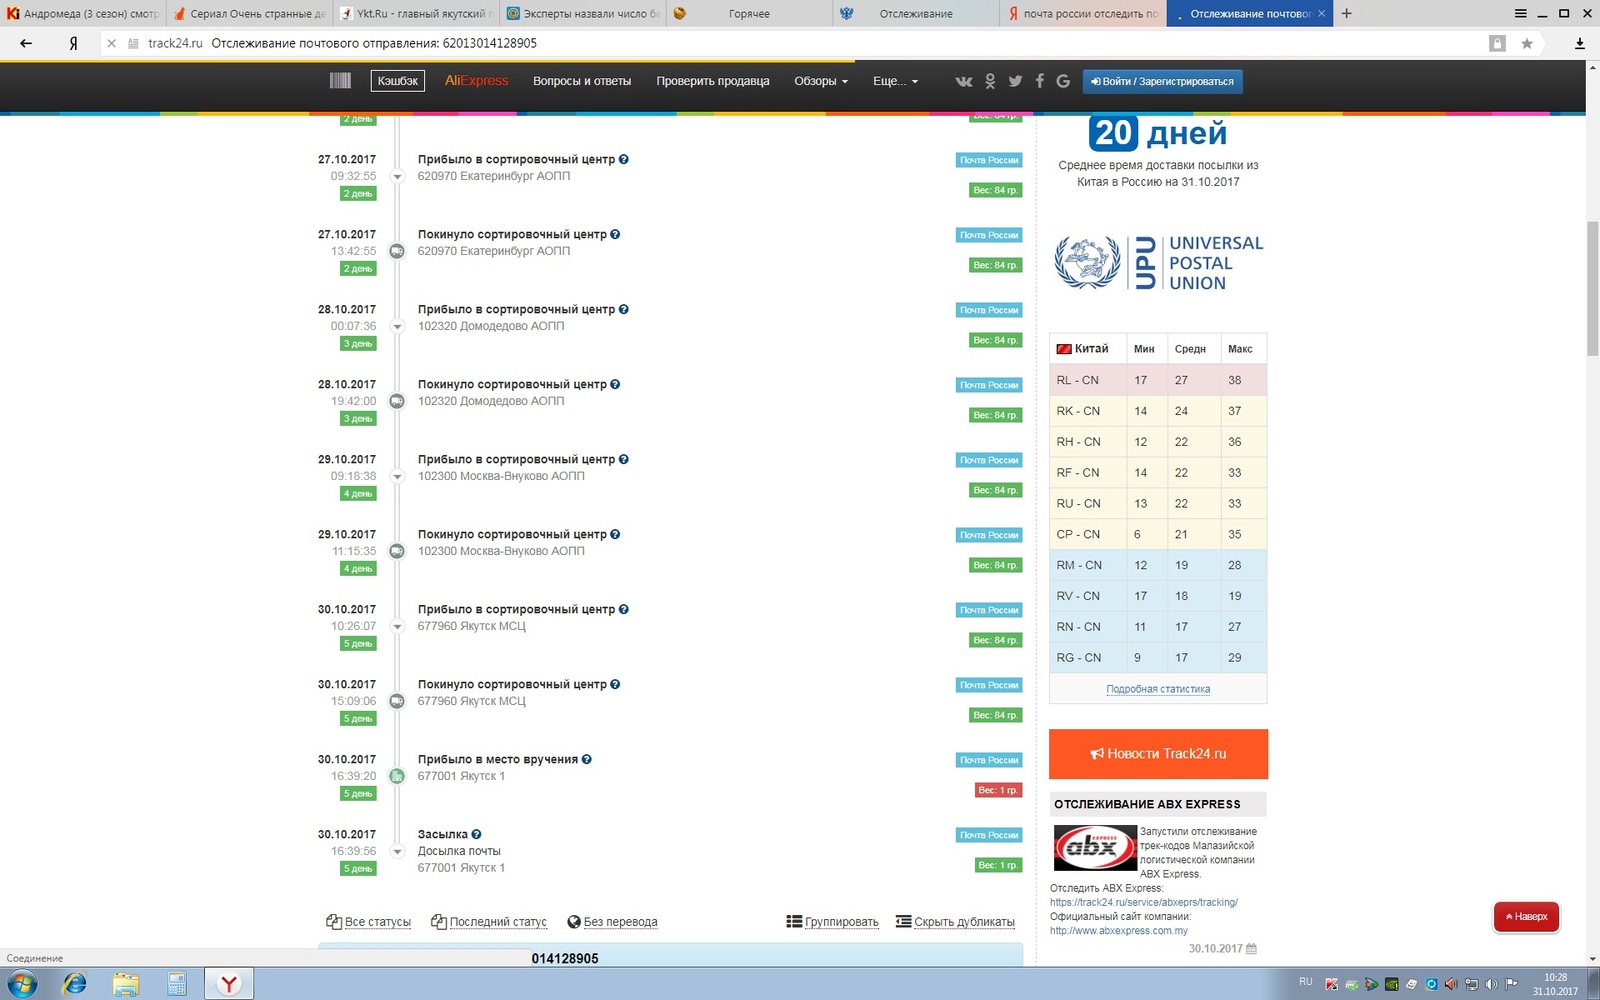Image resolution: width=1600 pixels, height=1000 pixels.
Task: Click orange 'Новости Track24.ru' button
Action: [1158, 754]
